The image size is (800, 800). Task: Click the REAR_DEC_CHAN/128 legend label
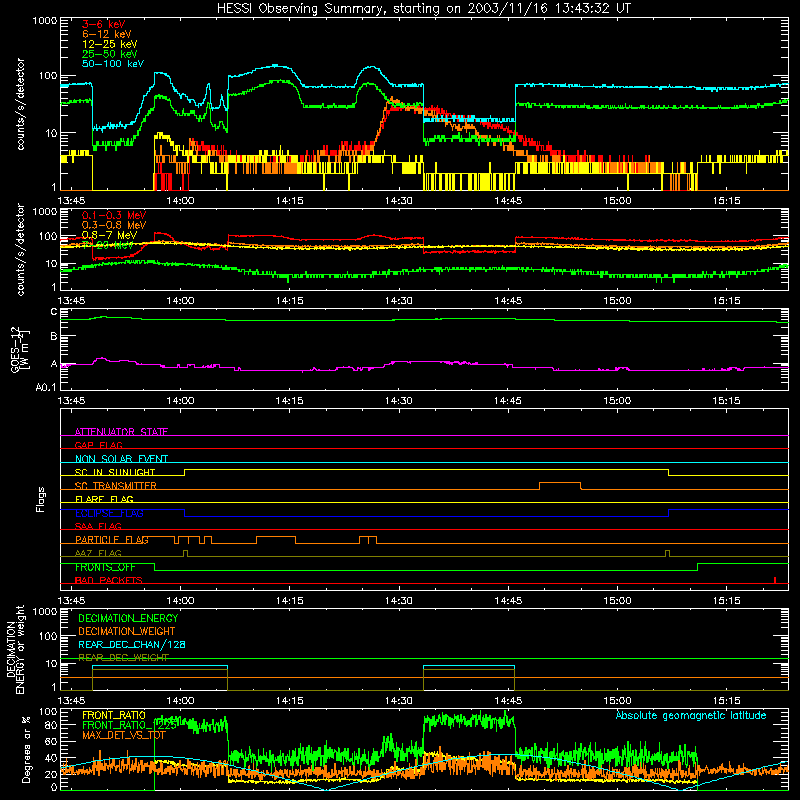coord(132,644)
